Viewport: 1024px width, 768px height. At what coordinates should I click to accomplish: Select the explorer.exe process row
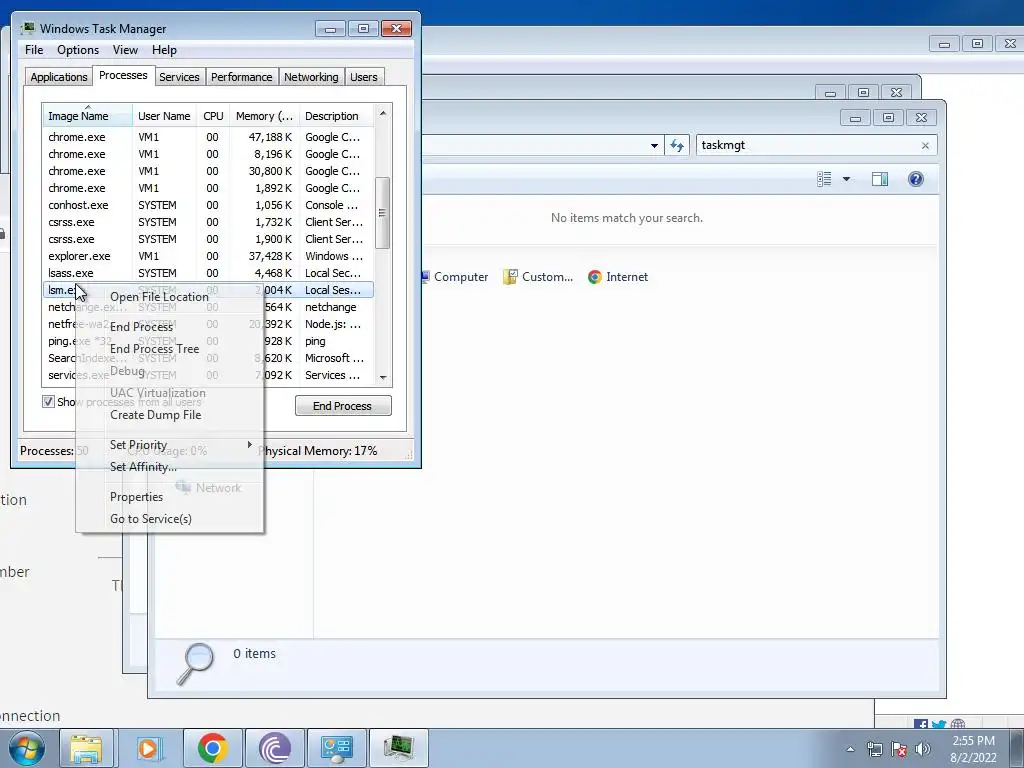point(208,256)
